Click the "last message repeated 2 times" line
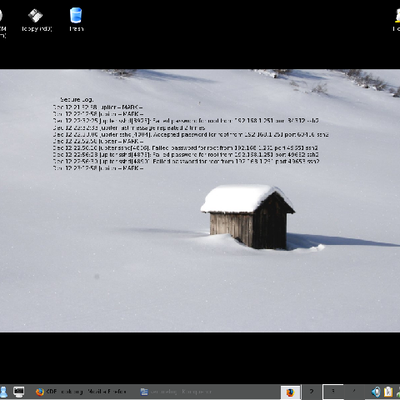The height and width of the screenshot is (400, 400). point(129,128)
